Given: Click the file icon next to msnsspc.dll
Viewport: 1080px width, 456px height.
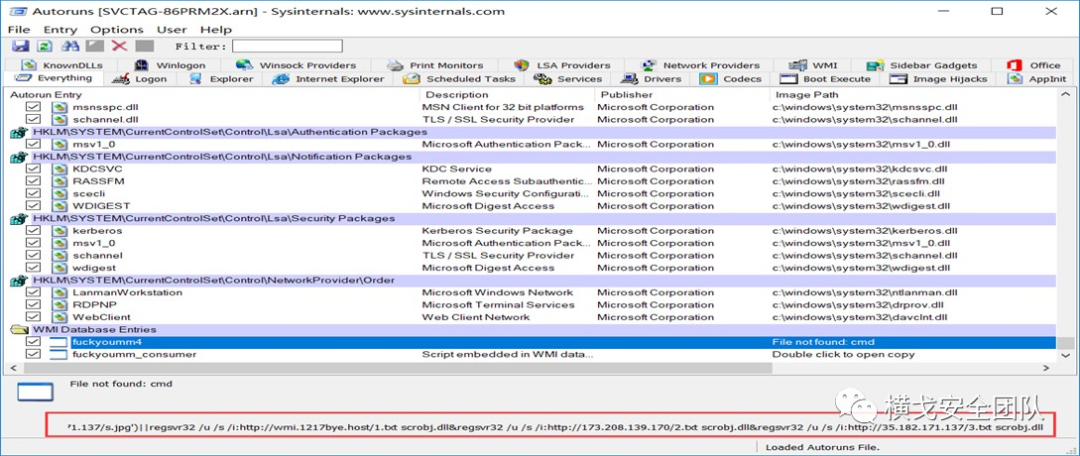Looking at the screenshot, I should click(x=60, y=107).
